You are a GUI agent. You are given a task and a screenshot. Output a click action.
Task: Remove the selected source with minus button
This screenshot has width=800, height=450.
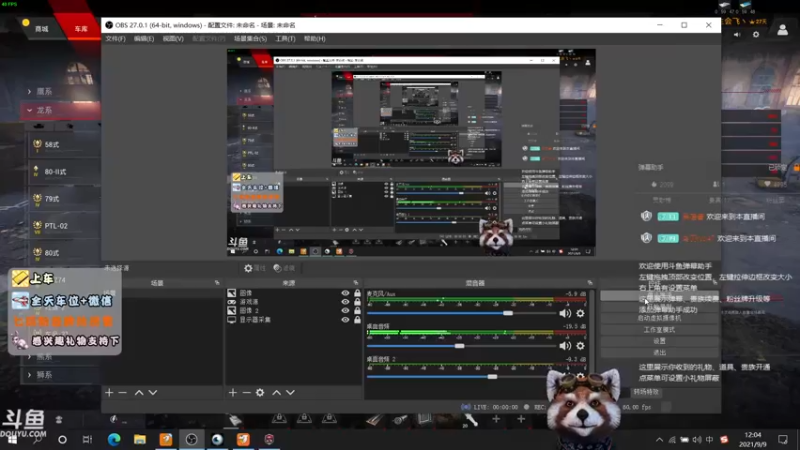click(246, 392)
